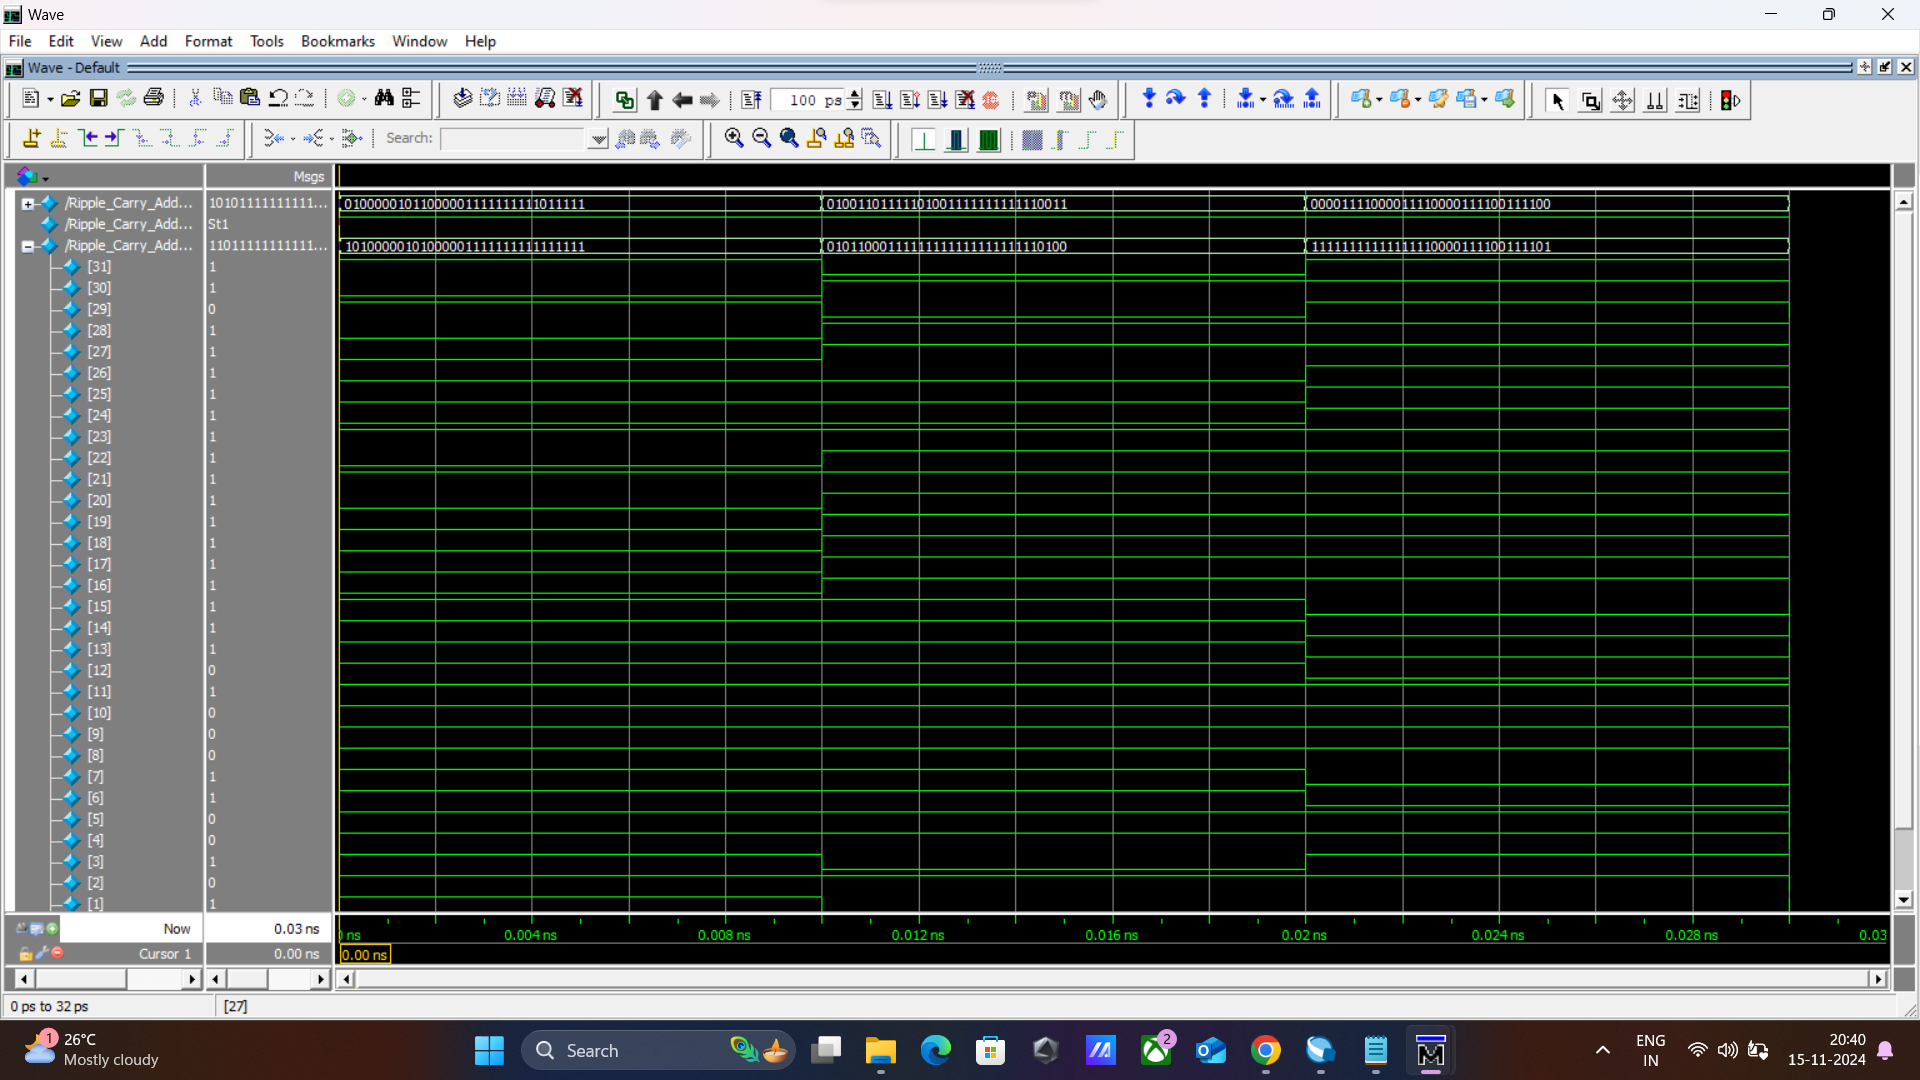Viewport: 1920px width, 1080px height.
Task: Open Google Chrome from the taskbar
Action: pos(1265,1051)
